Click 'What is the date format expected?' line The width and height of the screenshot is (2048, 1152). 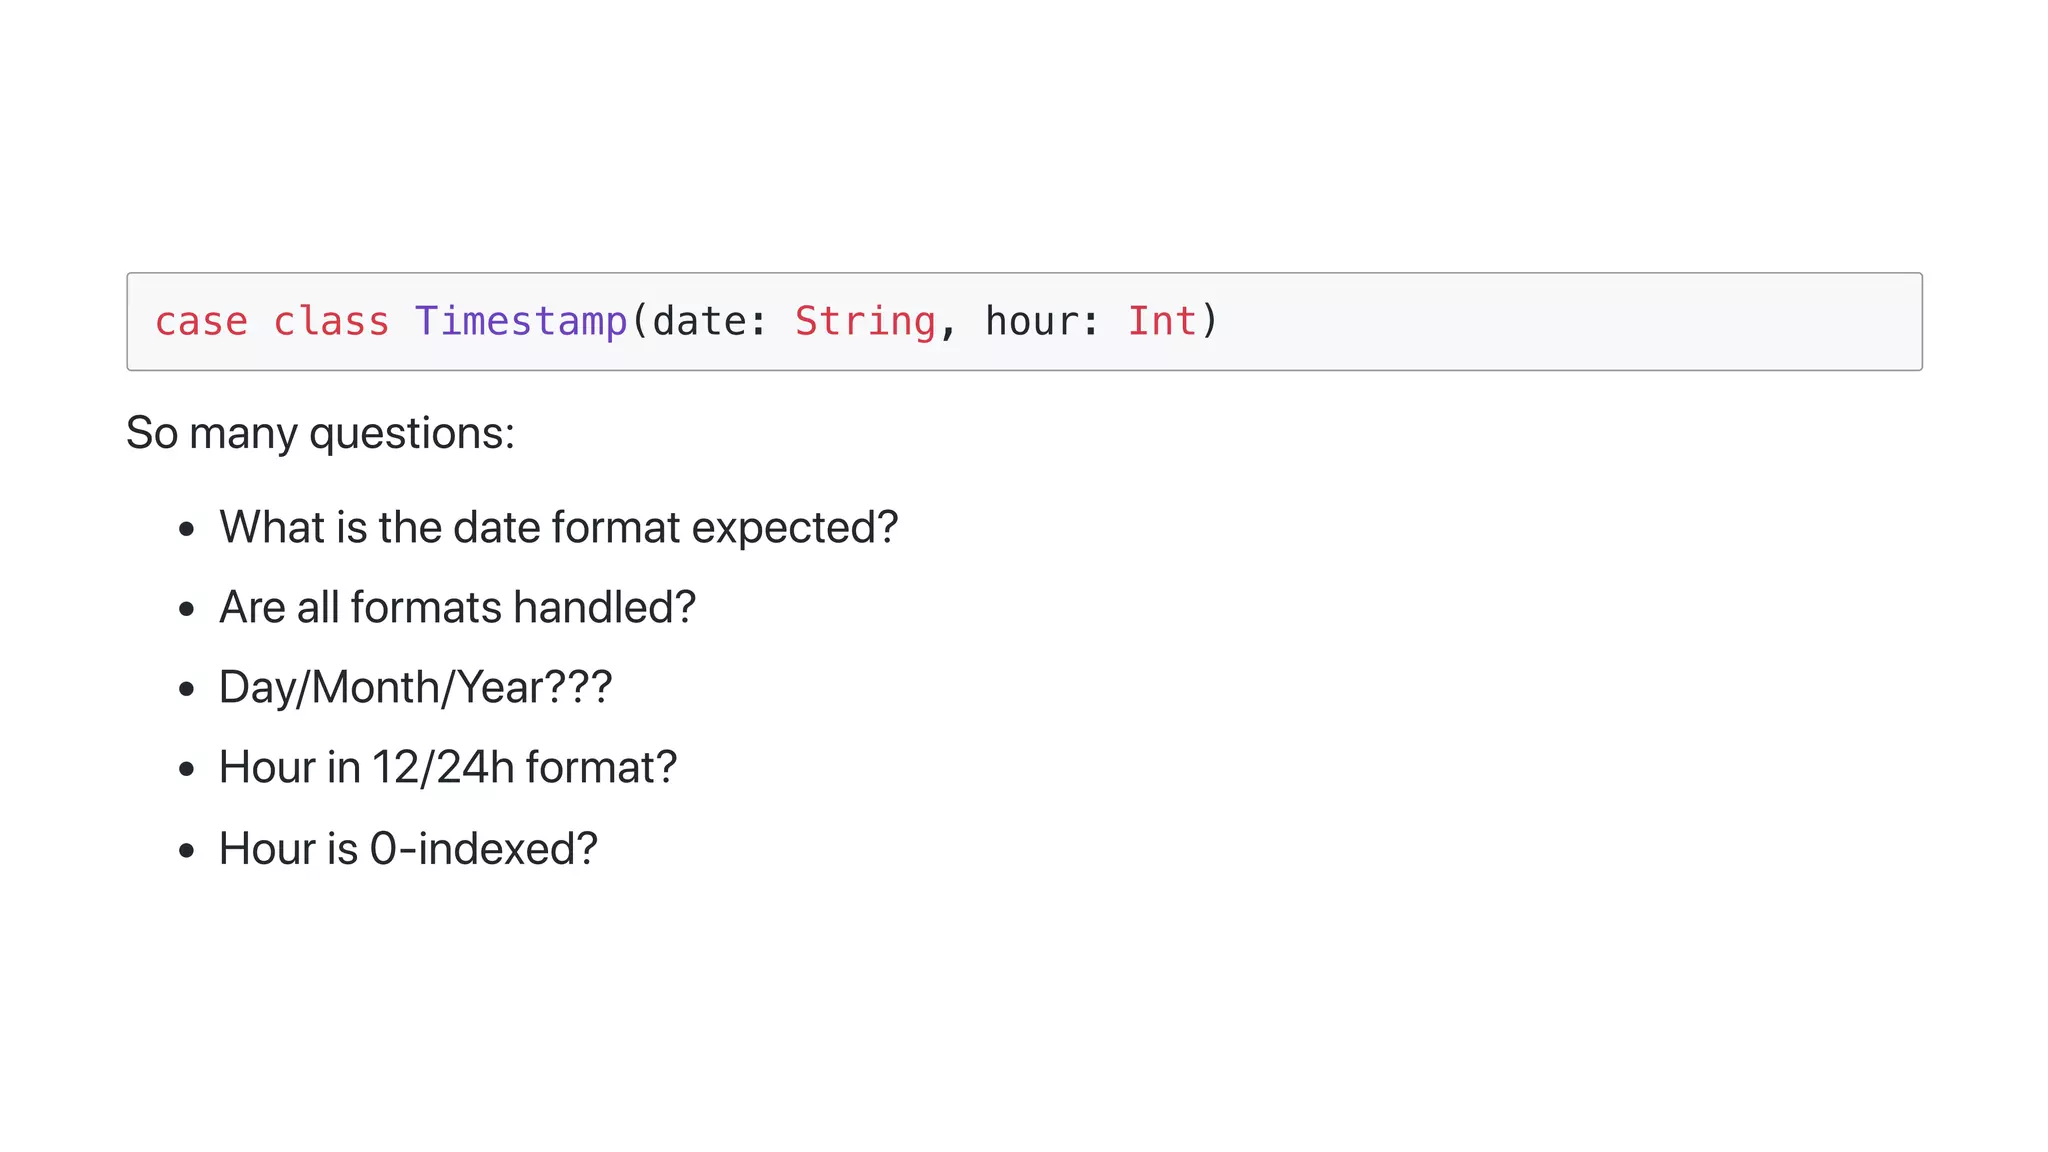coord(558,527)
